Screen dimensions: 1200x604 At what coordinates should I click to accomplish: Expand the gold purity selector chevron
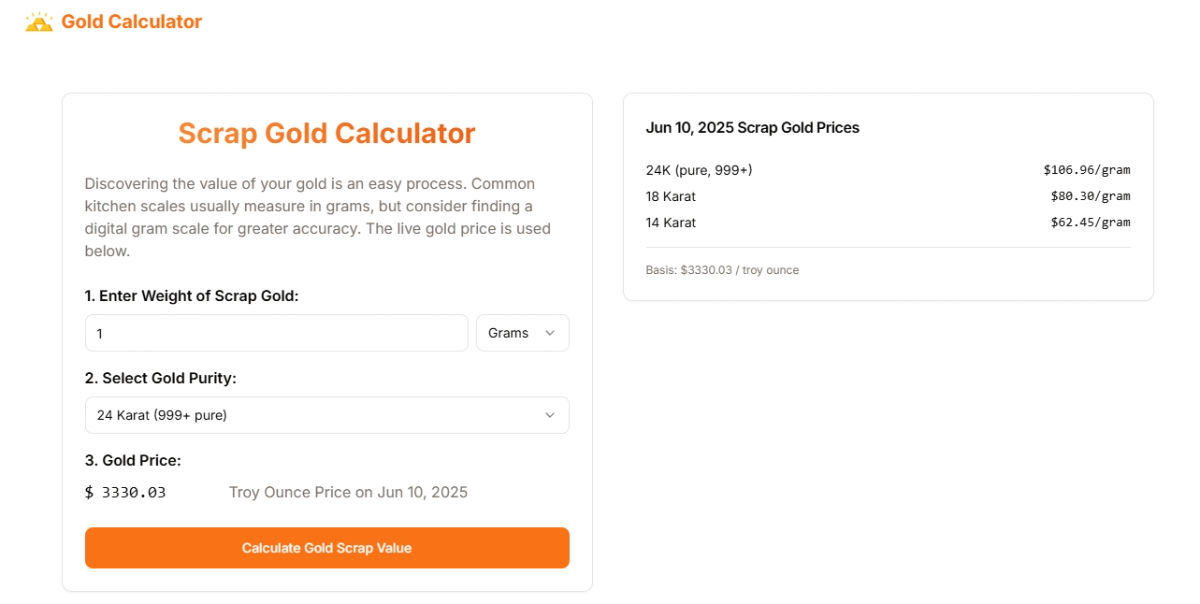point(549,415)
